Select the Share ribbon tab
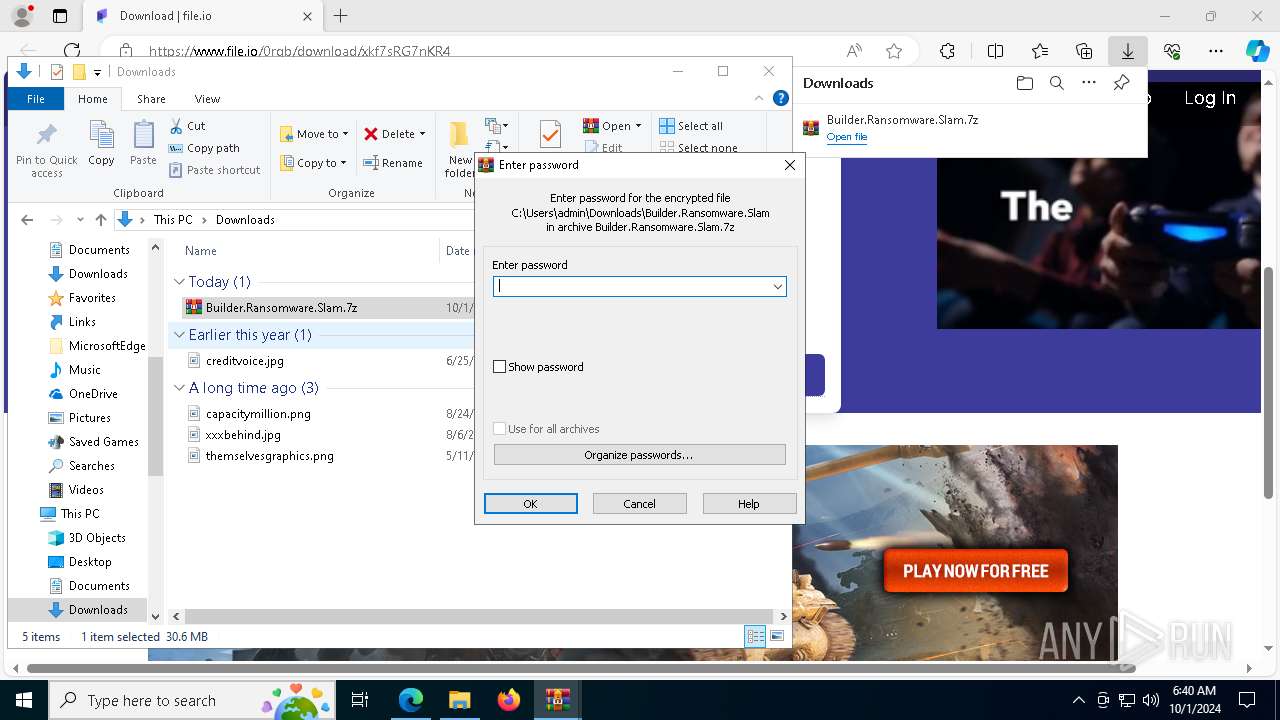This screenshot has height=720, width=1280. click(x=151, y=99)
